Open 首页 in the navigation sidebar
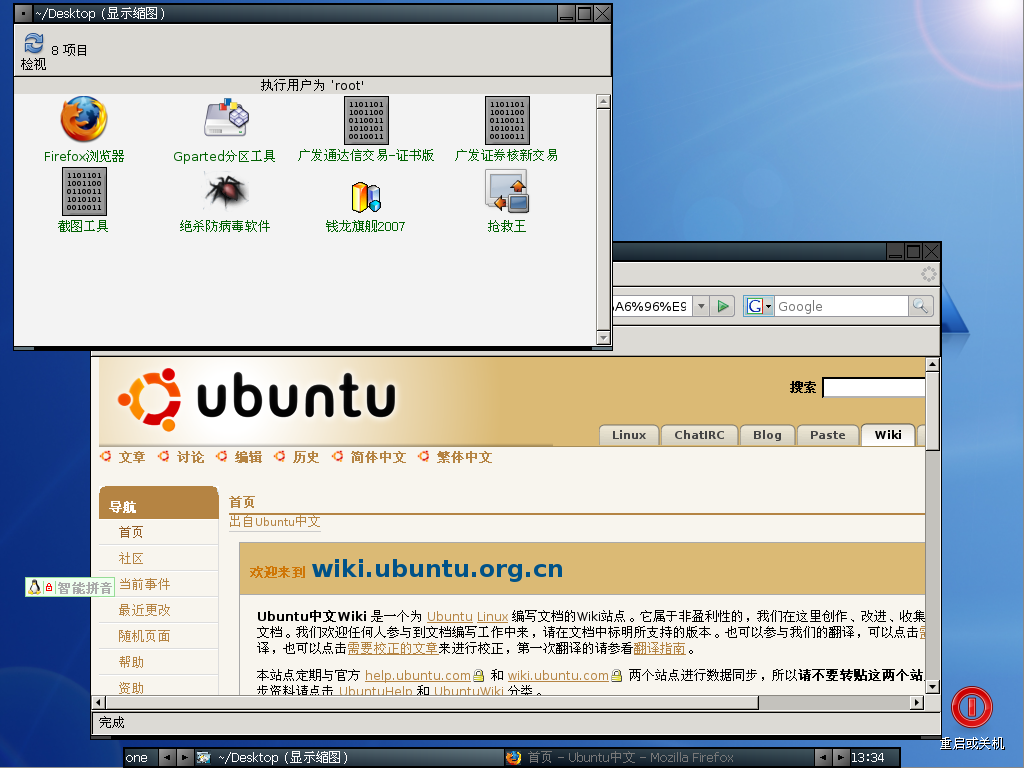 131,532
